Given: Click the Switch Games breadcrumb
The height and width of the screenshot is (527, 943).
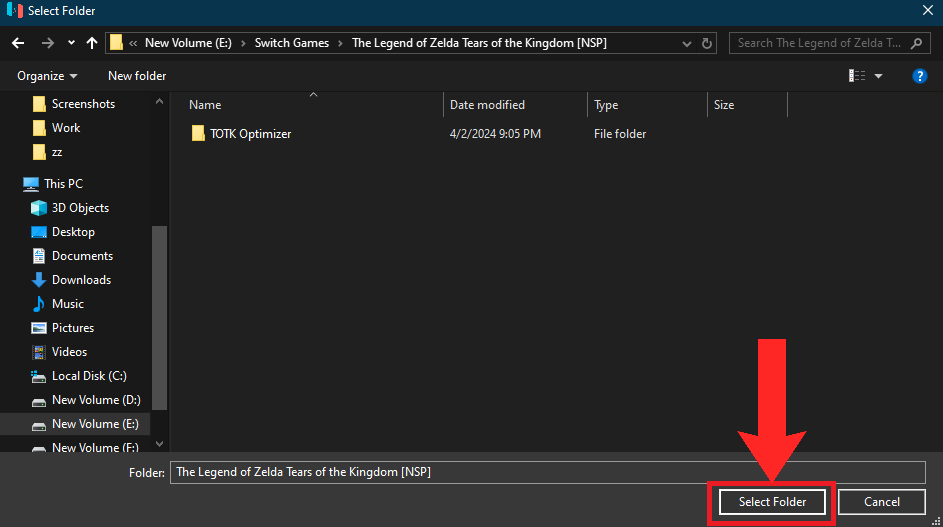Looking at the screenshot, I should pyautogui.click(x=292, y=43).
